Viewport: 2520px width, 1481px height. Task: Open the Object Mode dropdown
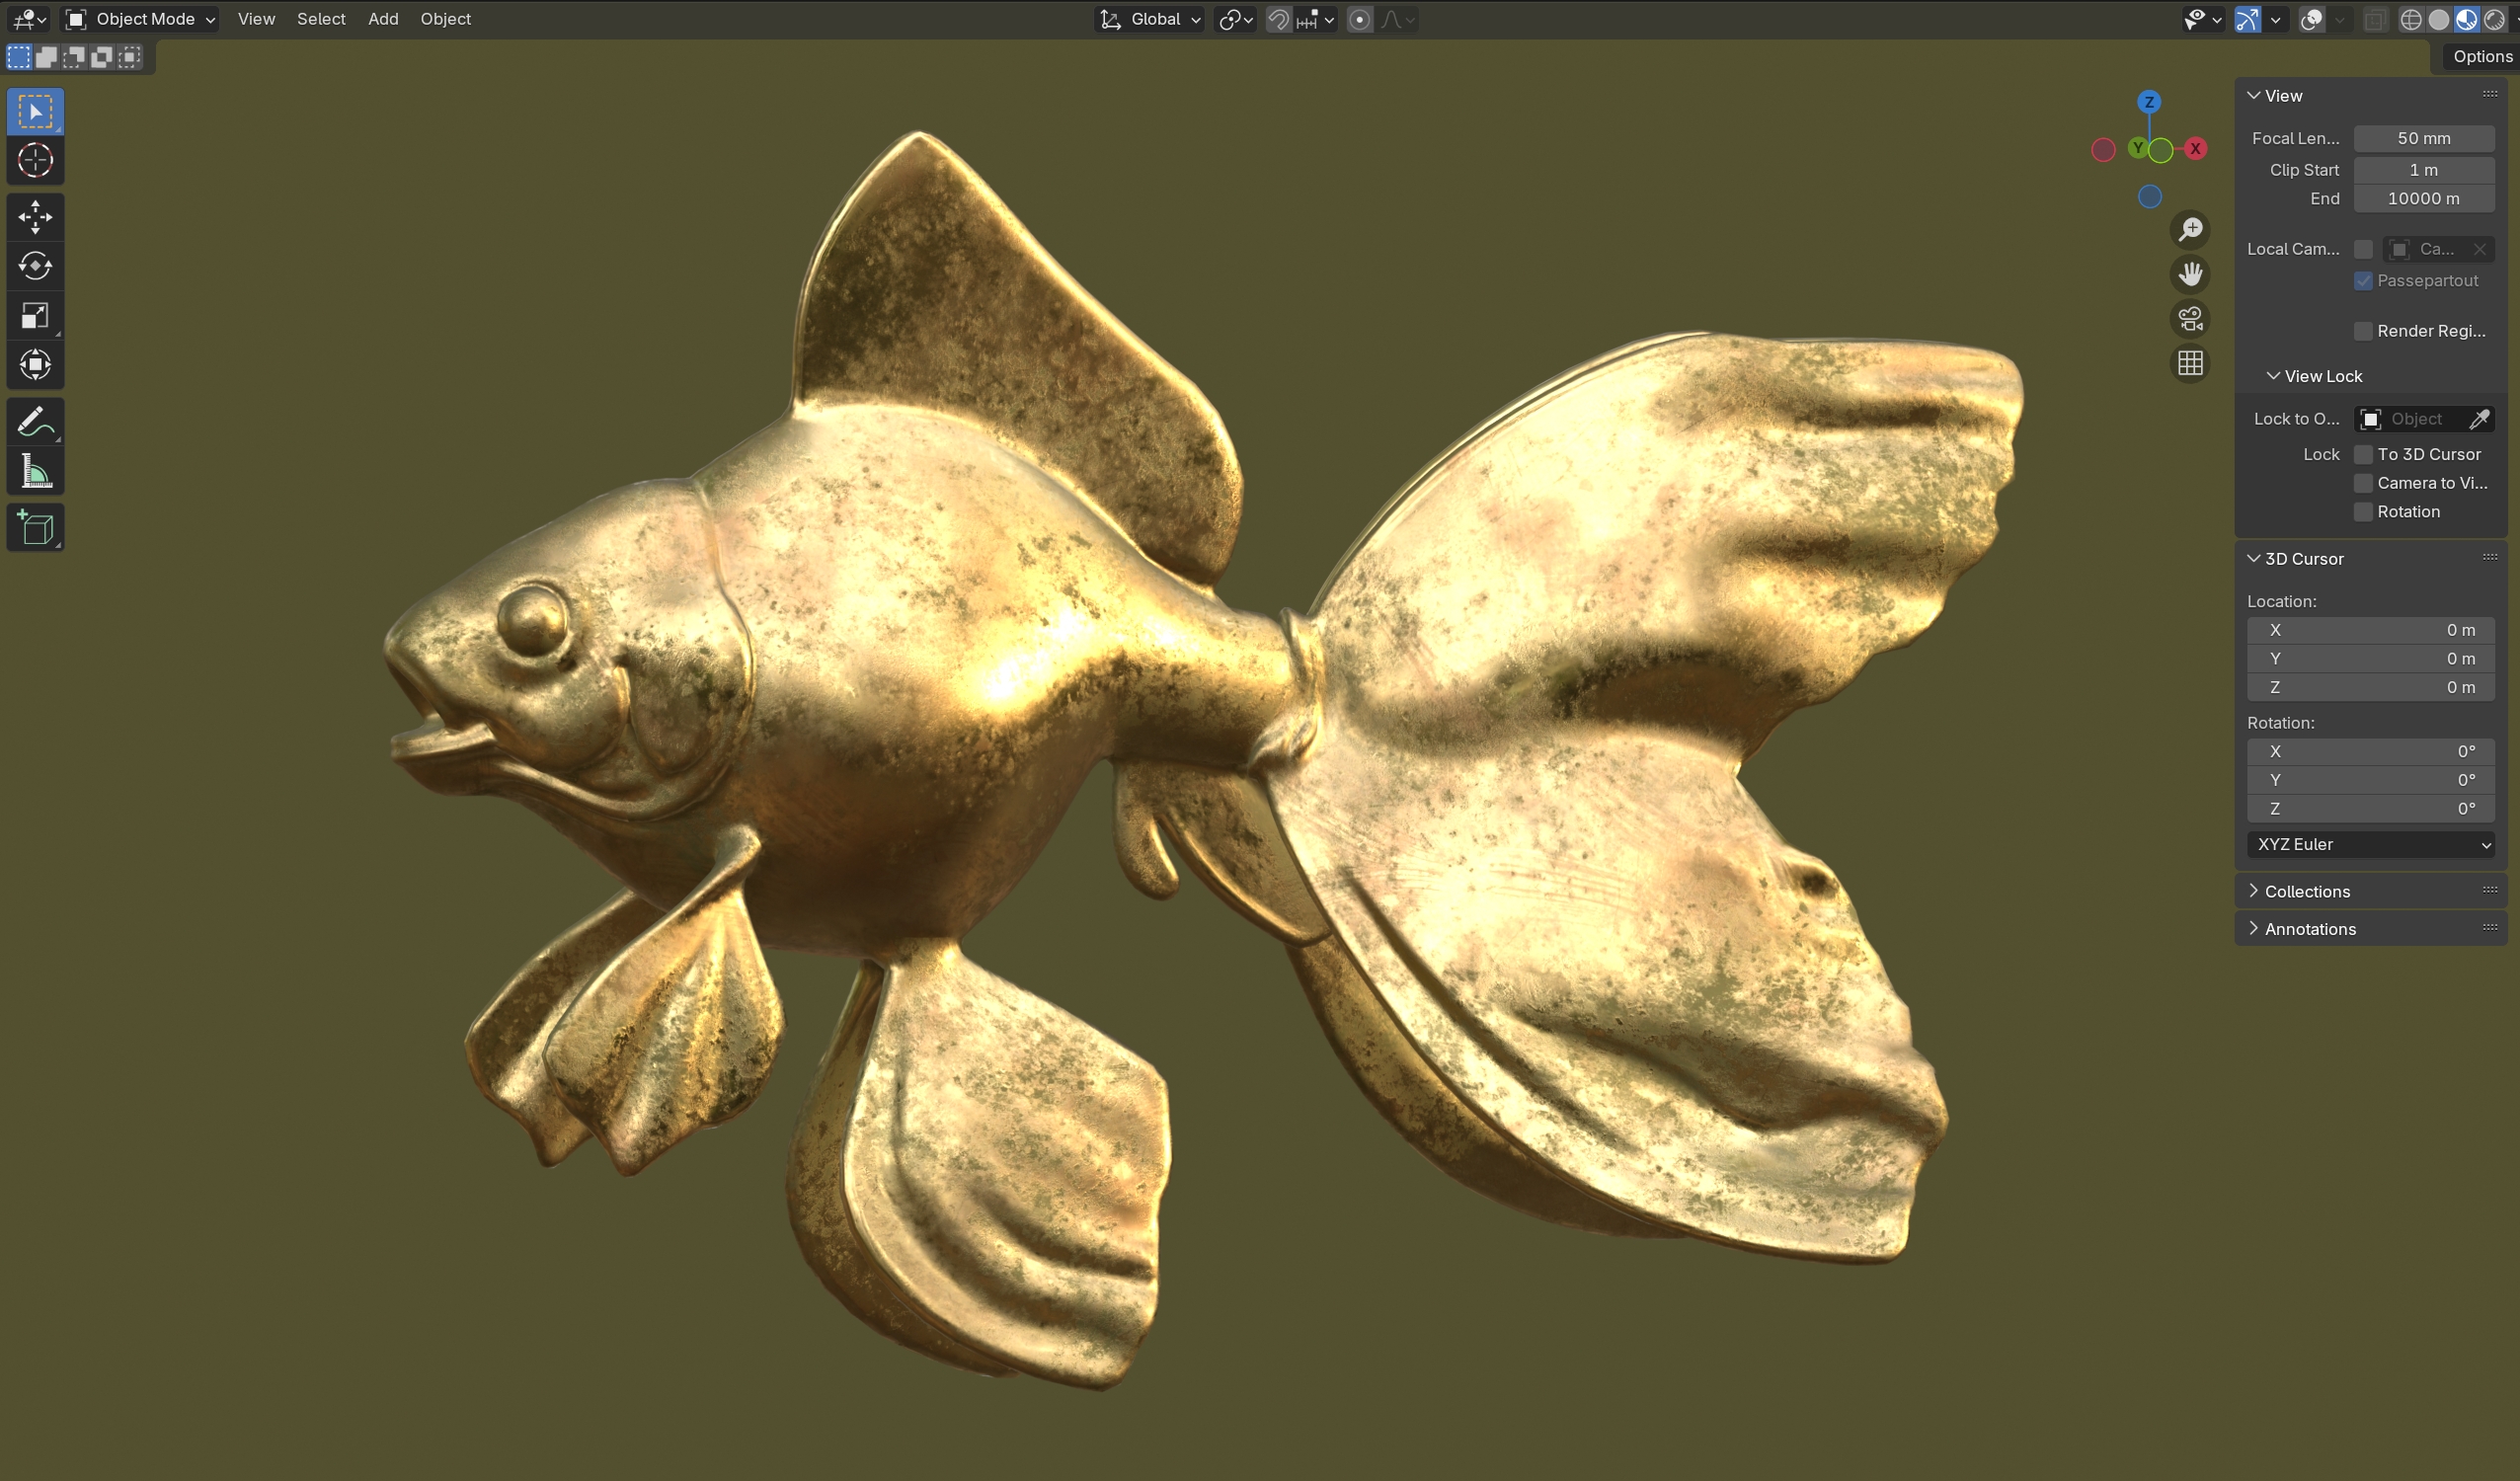(x=140, y=19)
